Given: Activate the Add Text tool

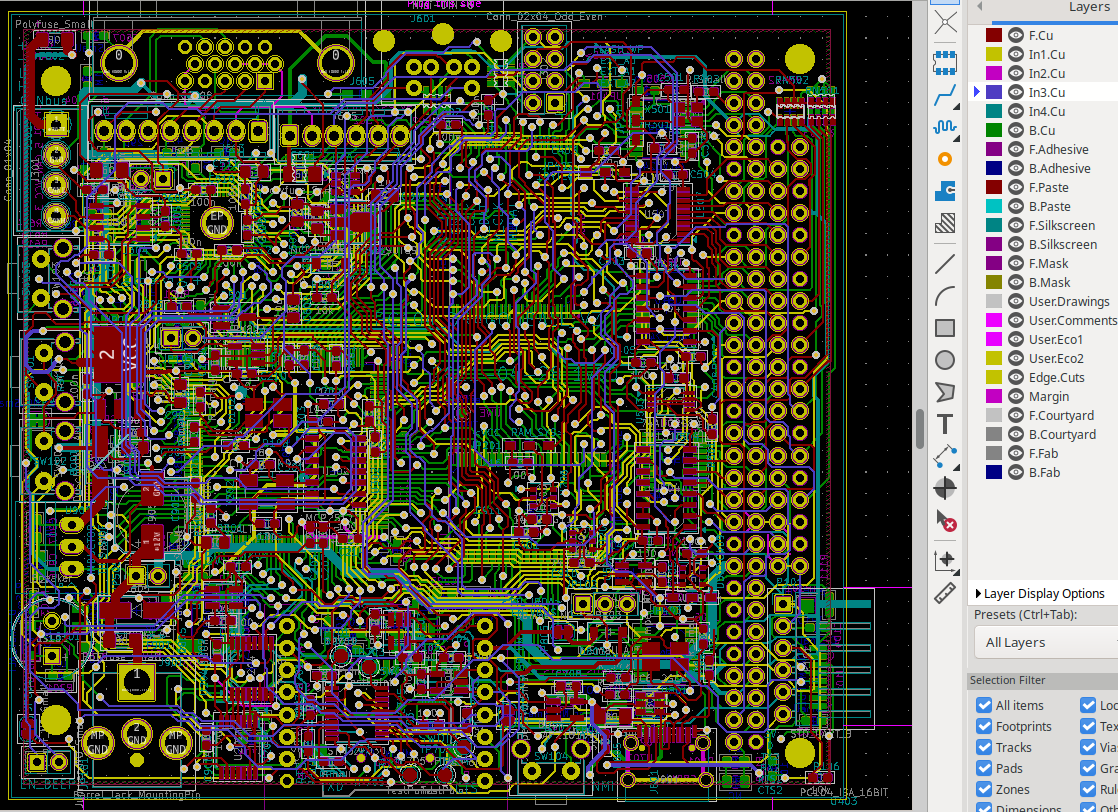Looking at the screenshot, I should [x=945, y=424].
